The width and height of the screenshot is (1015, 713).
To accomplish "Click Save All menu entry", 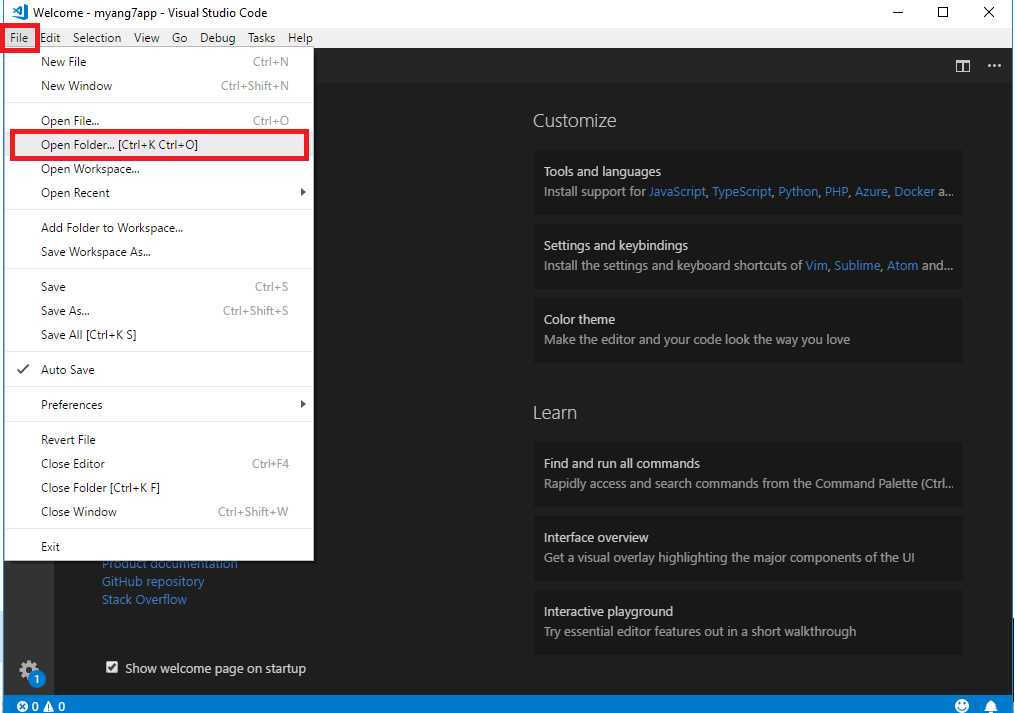I will tap(159, 334).
